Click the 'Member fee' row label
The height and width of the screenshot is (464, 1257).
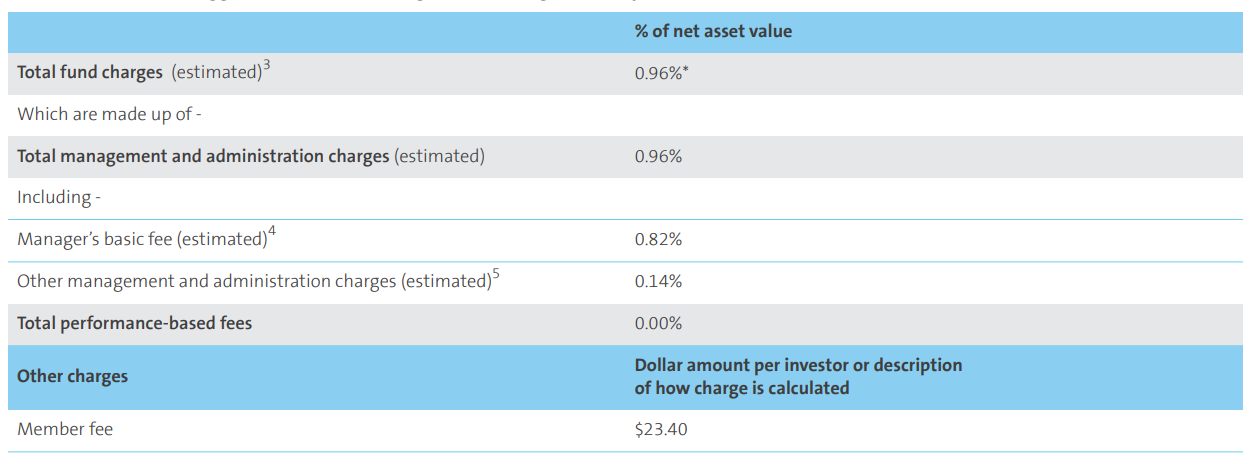tap(65, 430)
